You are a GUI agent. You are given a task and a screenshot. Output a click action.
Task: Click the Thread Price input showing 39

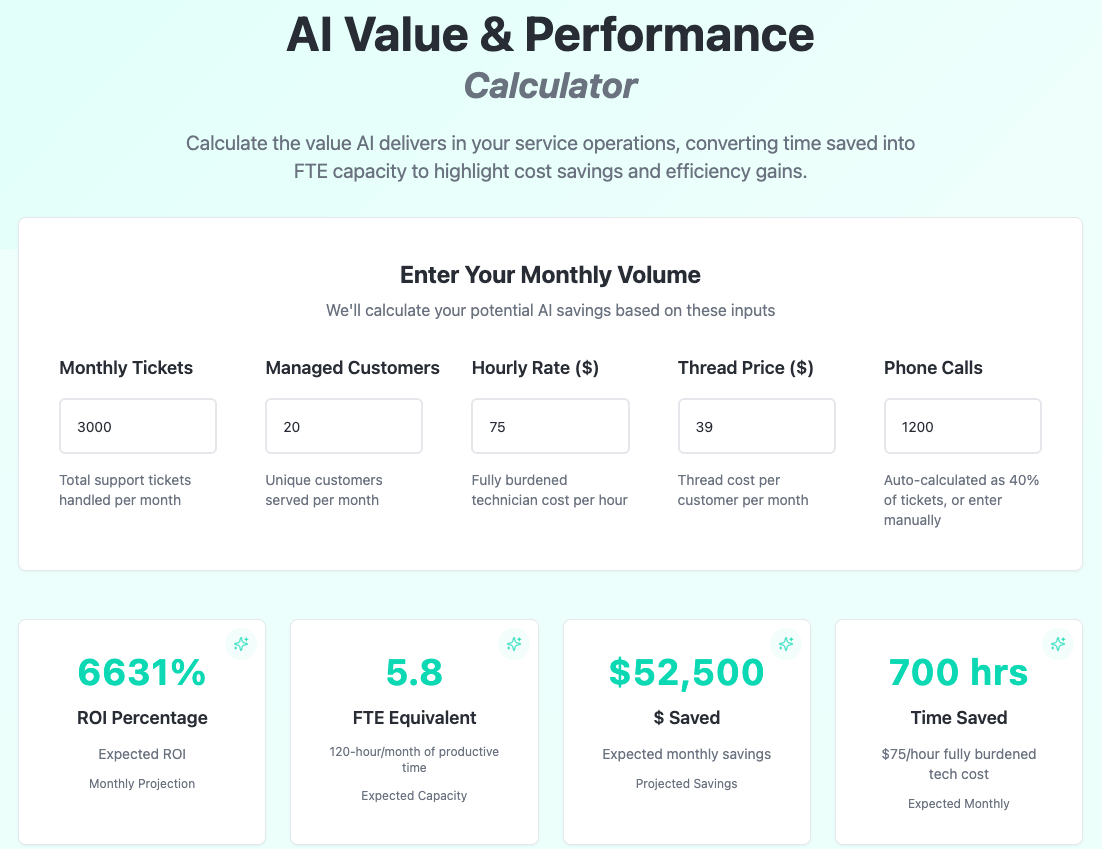(x=756, y=426)
